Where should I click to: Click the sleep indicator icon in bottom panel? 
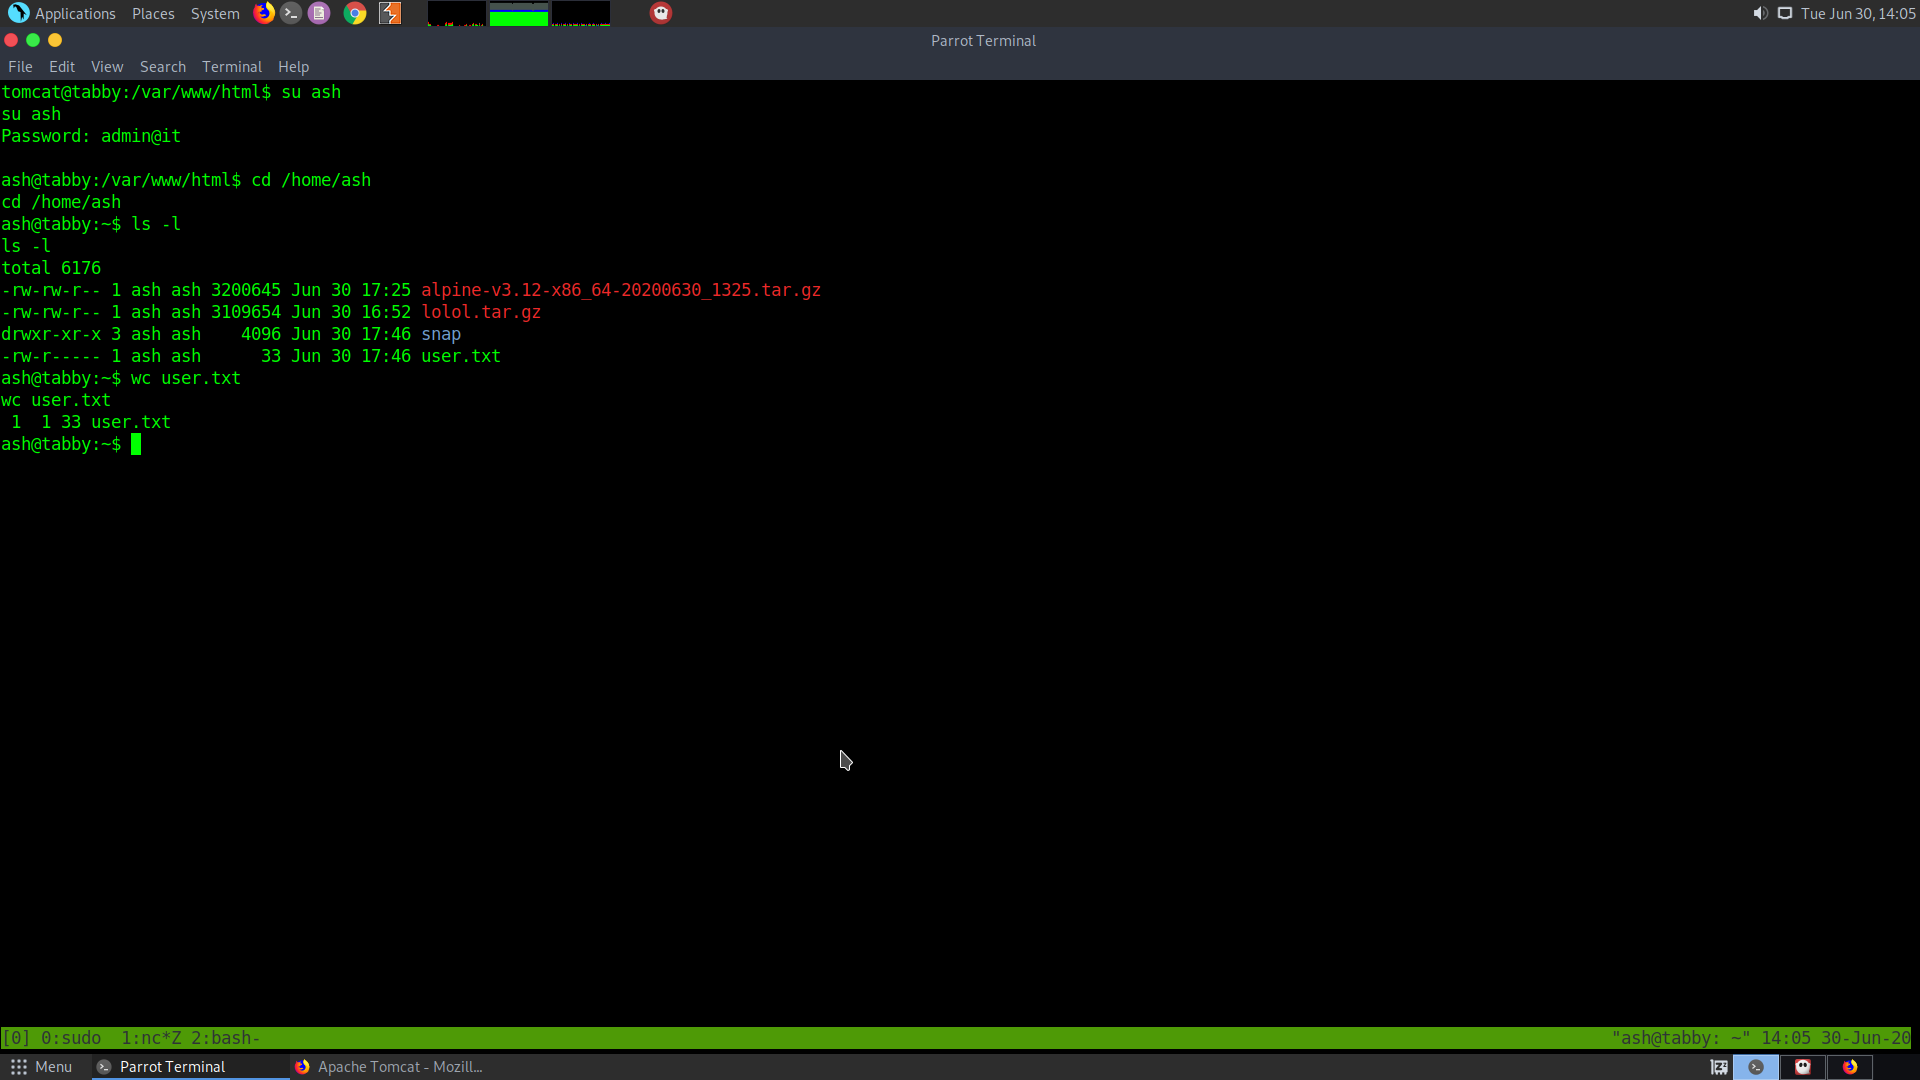[1719, 1067]
